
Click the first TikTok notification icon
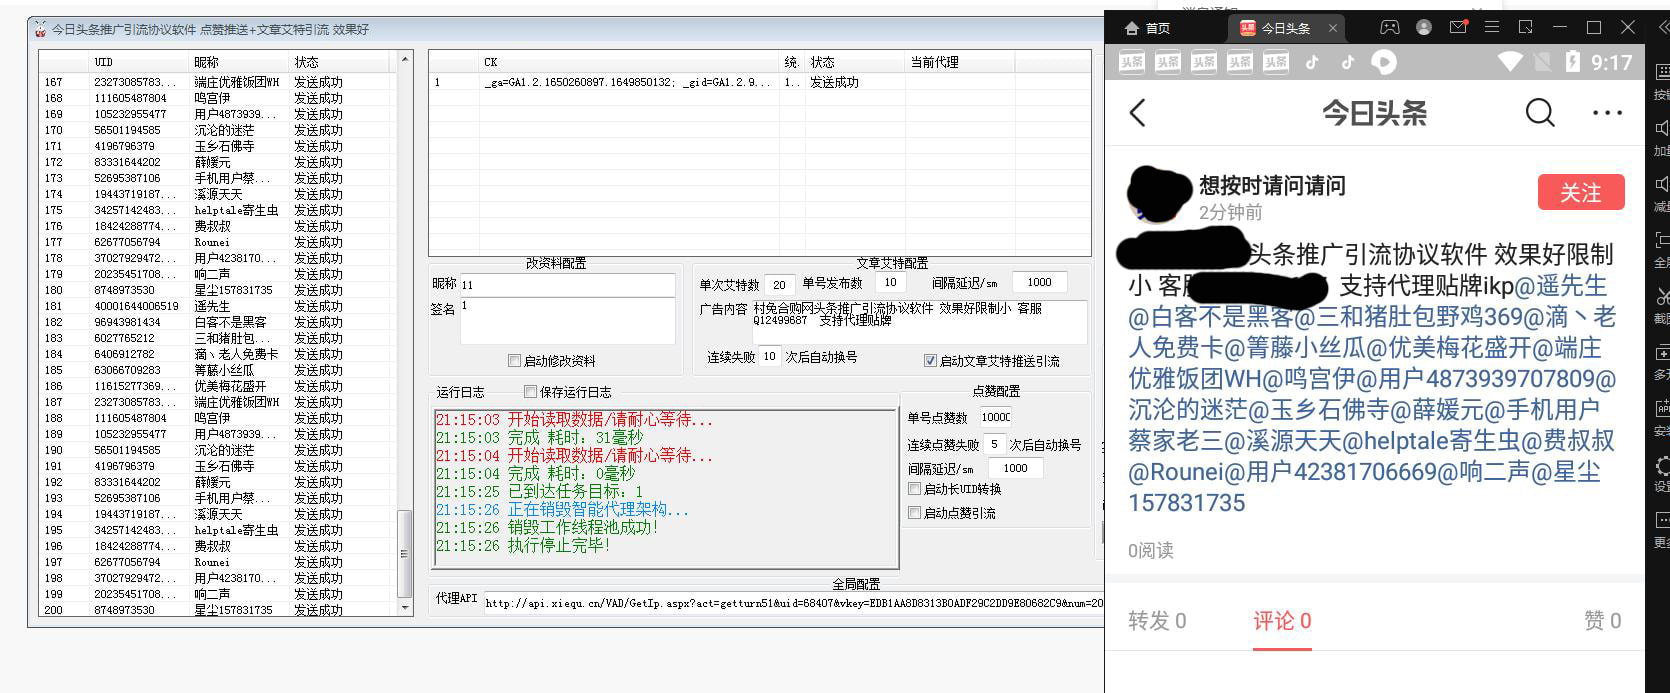point(1312,62)
